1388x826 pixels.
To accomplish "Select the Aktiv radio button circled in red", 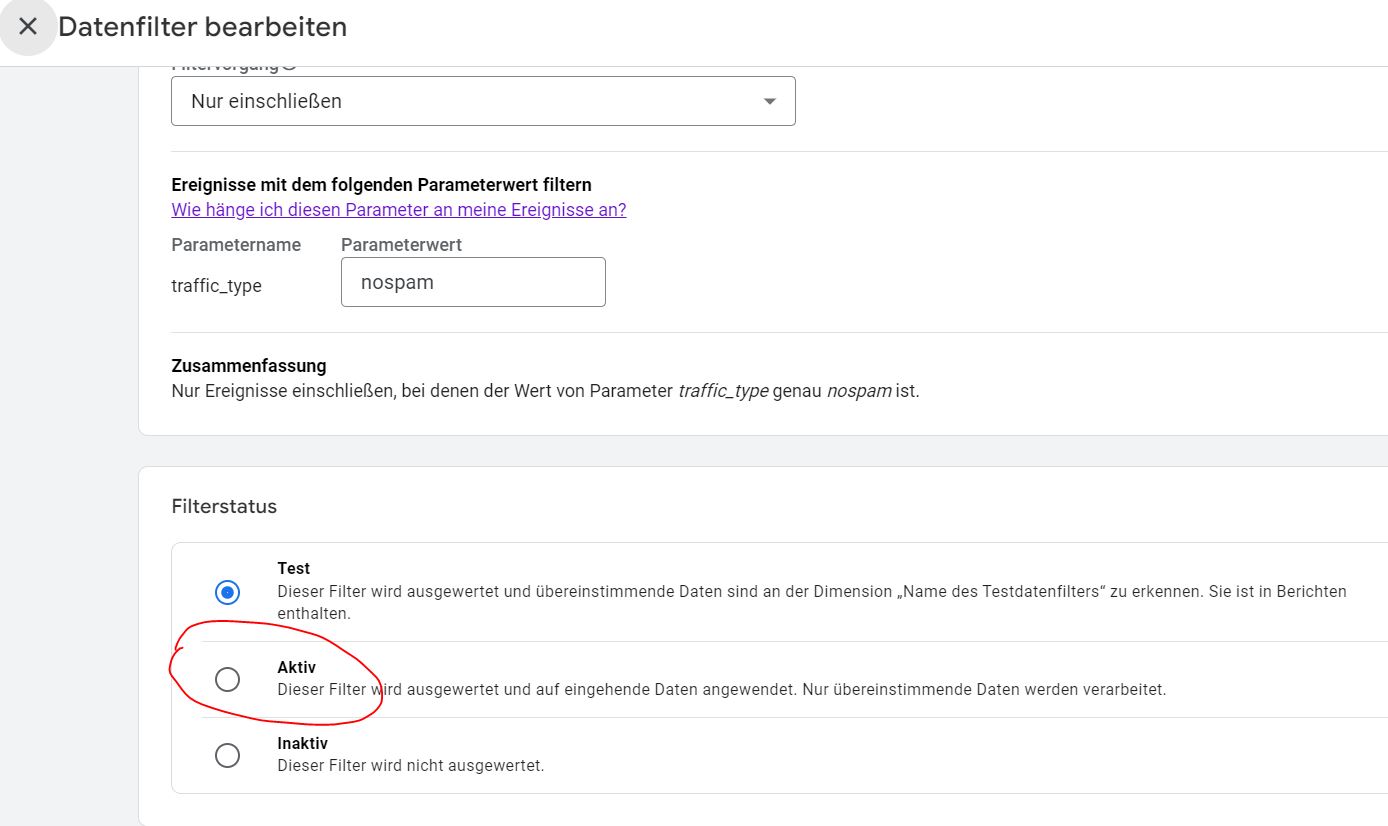I will point(227,679).
